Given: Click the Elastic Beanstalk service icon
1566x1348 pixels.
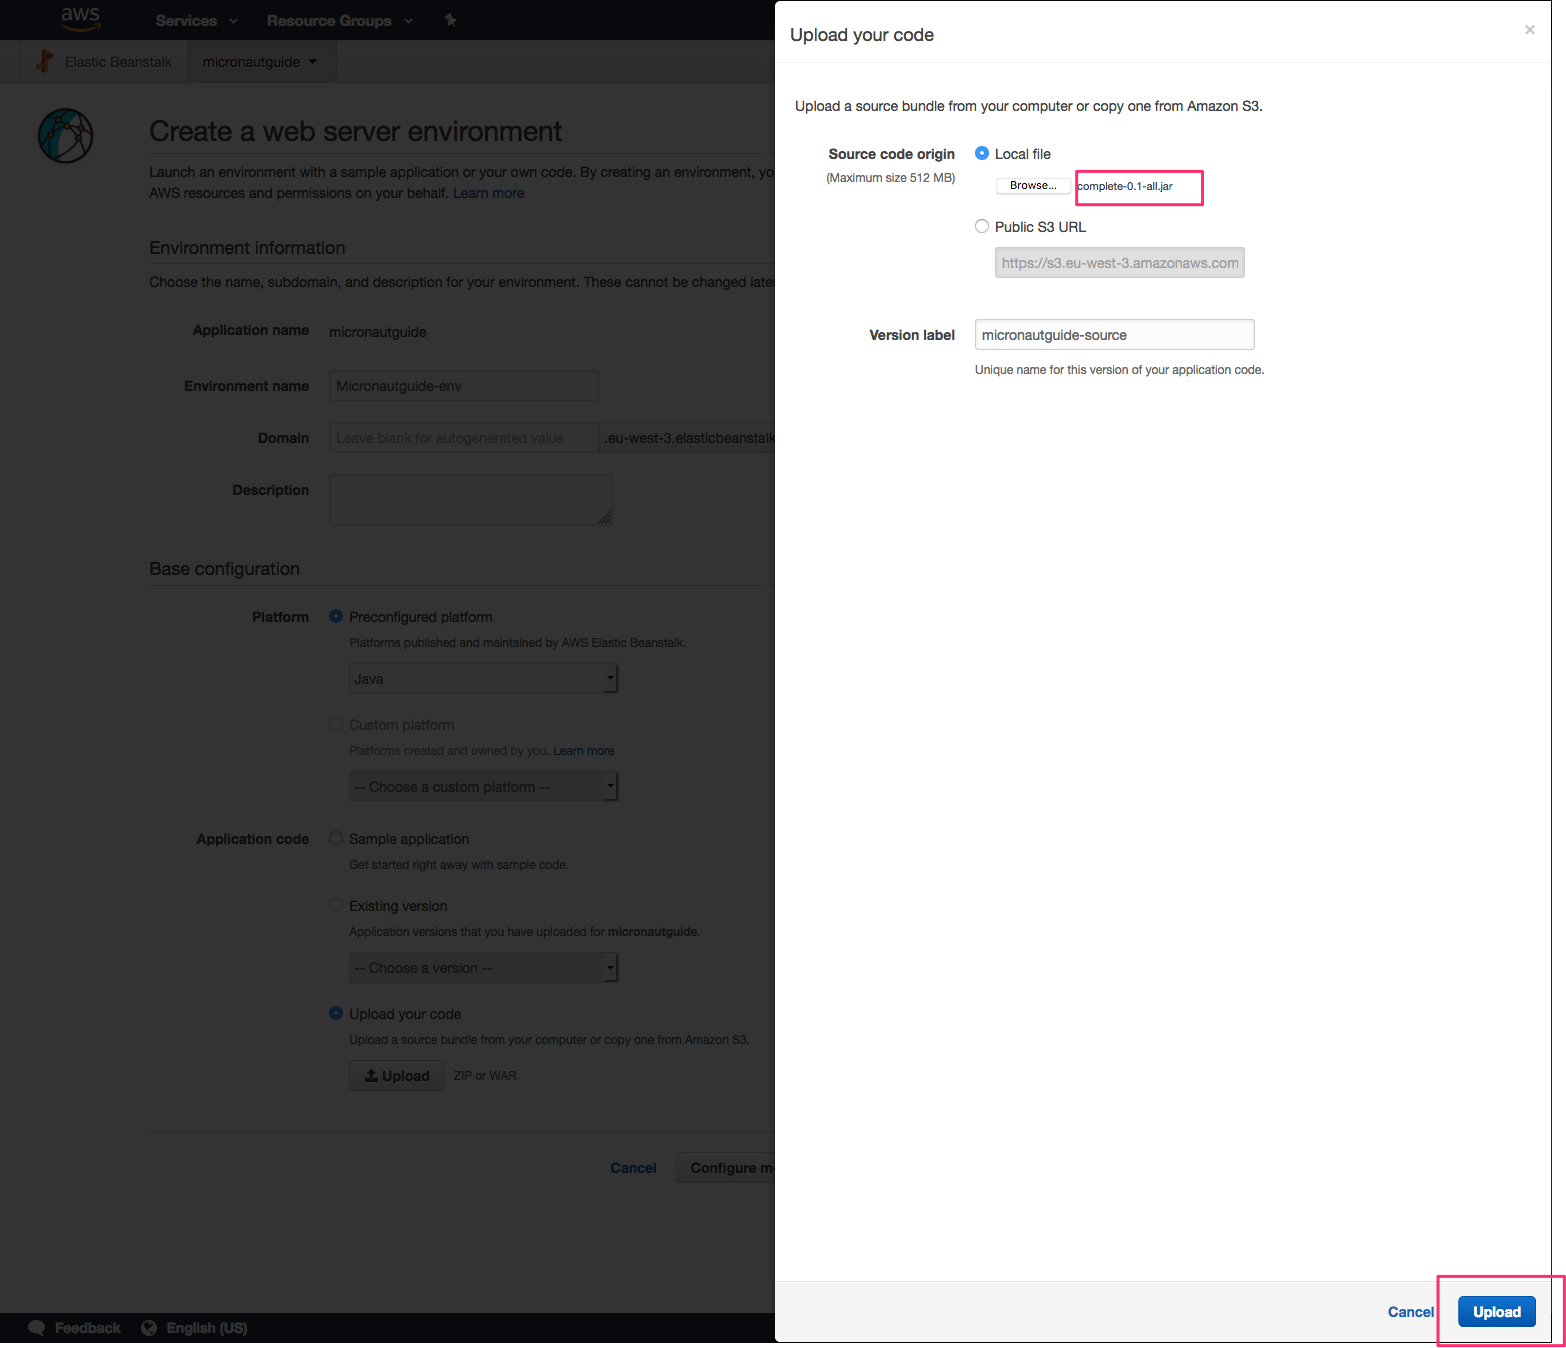Looking at the screenshot, I should point(44,61).
